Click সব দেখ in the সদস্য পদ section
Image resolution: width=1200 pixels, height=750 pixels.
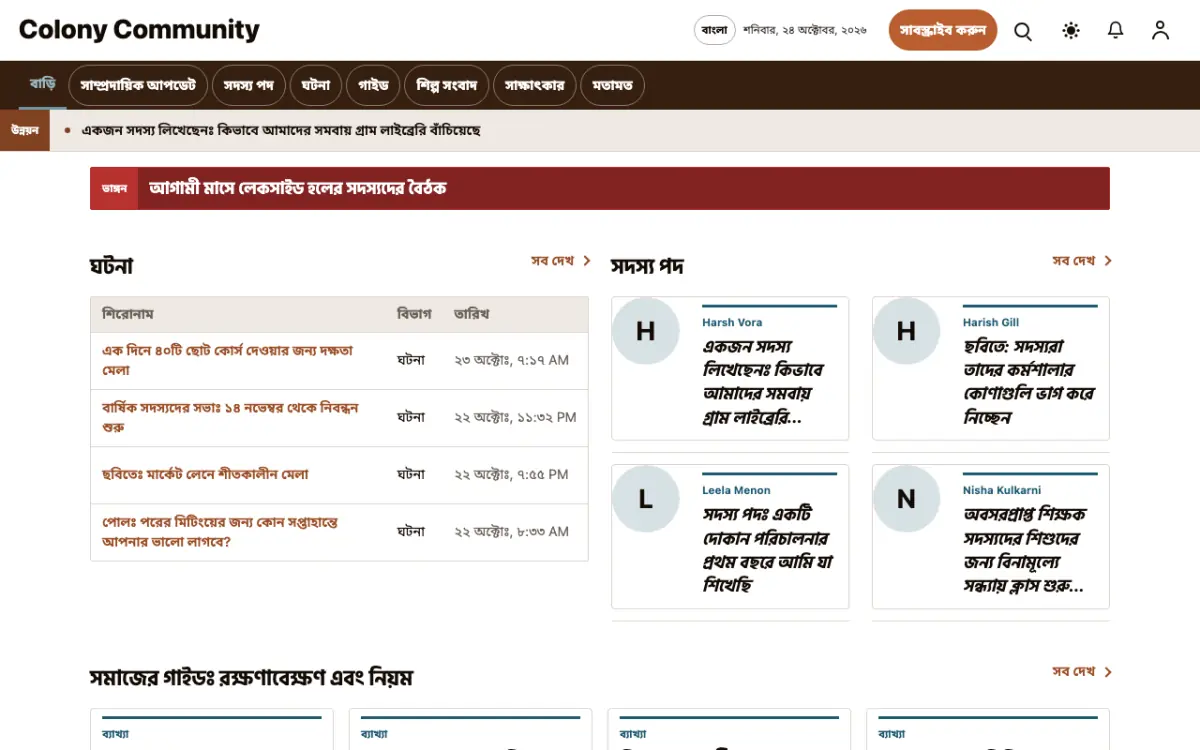point(1082,261)
